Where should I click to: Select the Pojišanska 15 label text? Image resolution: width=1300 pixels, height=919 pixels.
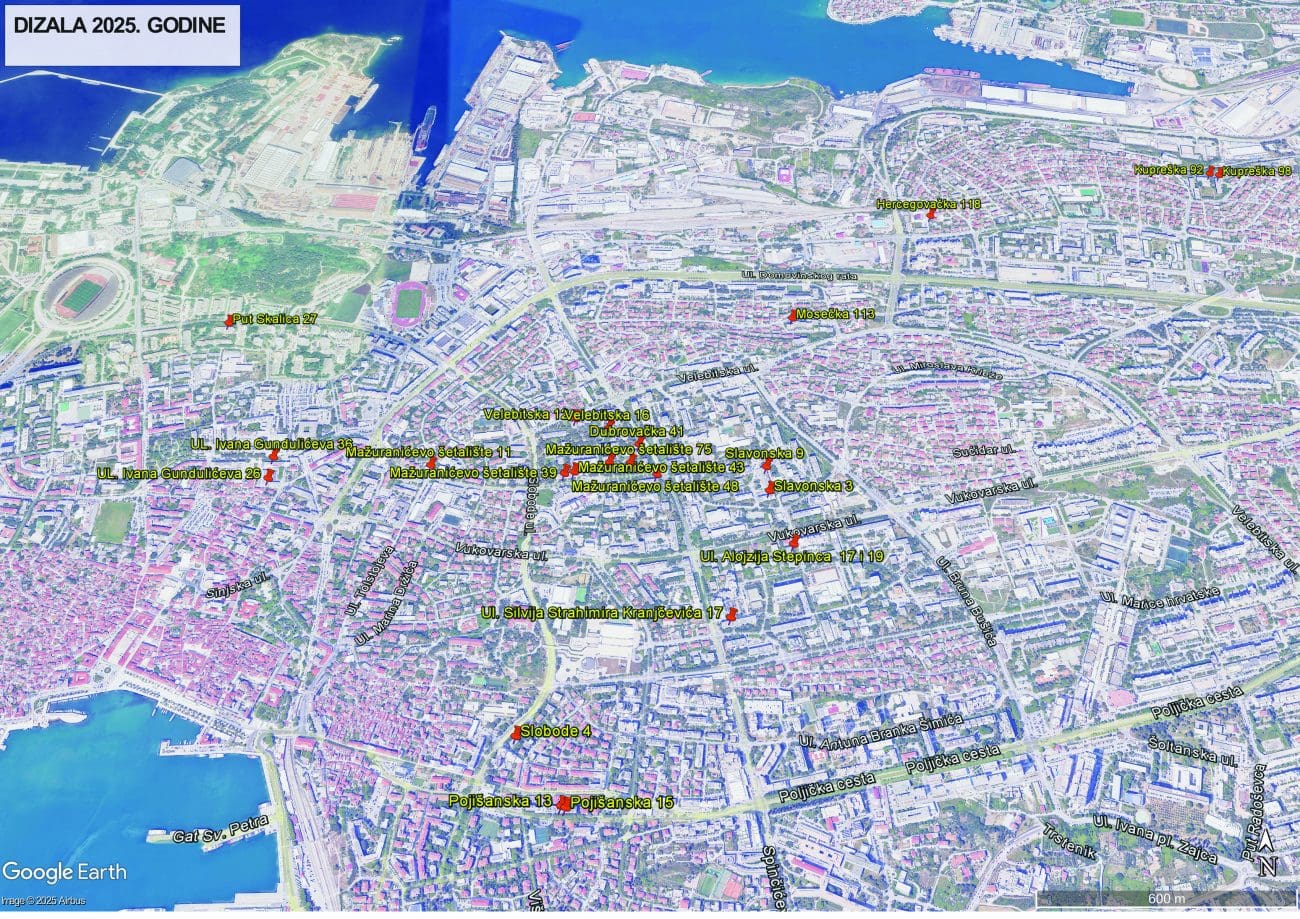point(622,803)
